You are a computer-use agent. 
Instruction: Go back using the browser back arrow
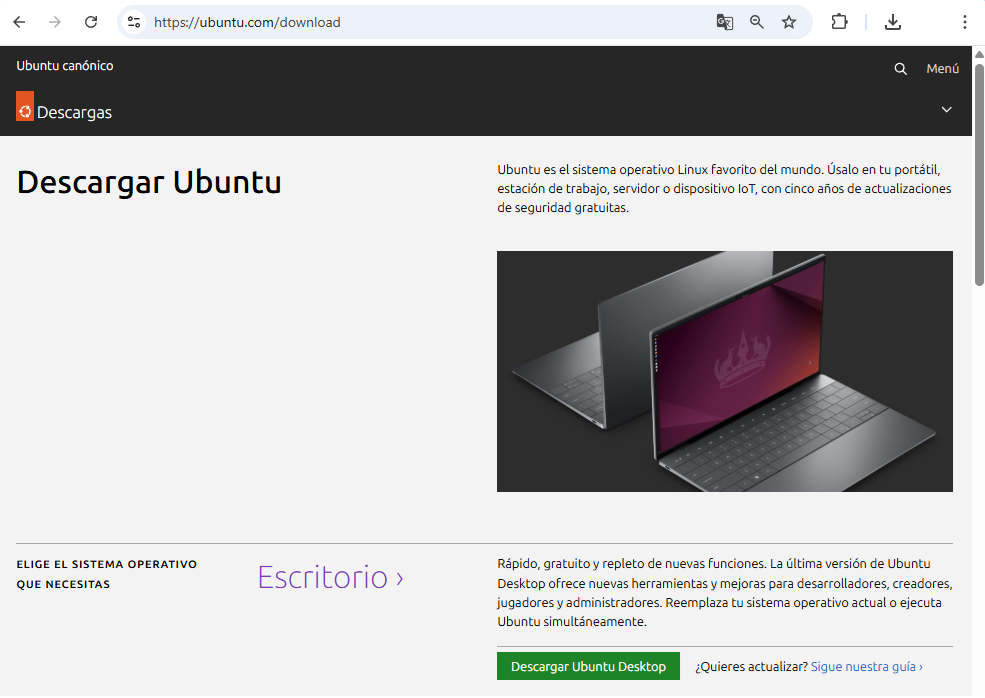(19, 22)
